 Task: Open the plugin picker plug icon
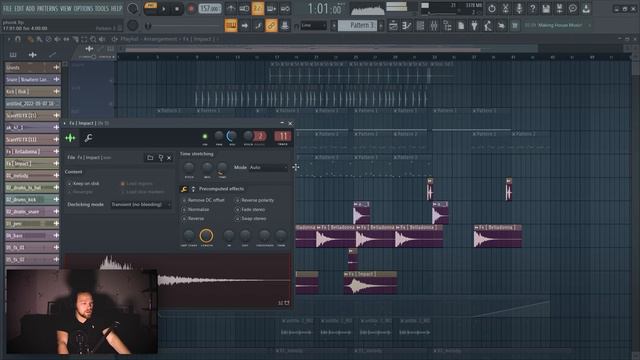pyautogui.click(x=474, y=26)
